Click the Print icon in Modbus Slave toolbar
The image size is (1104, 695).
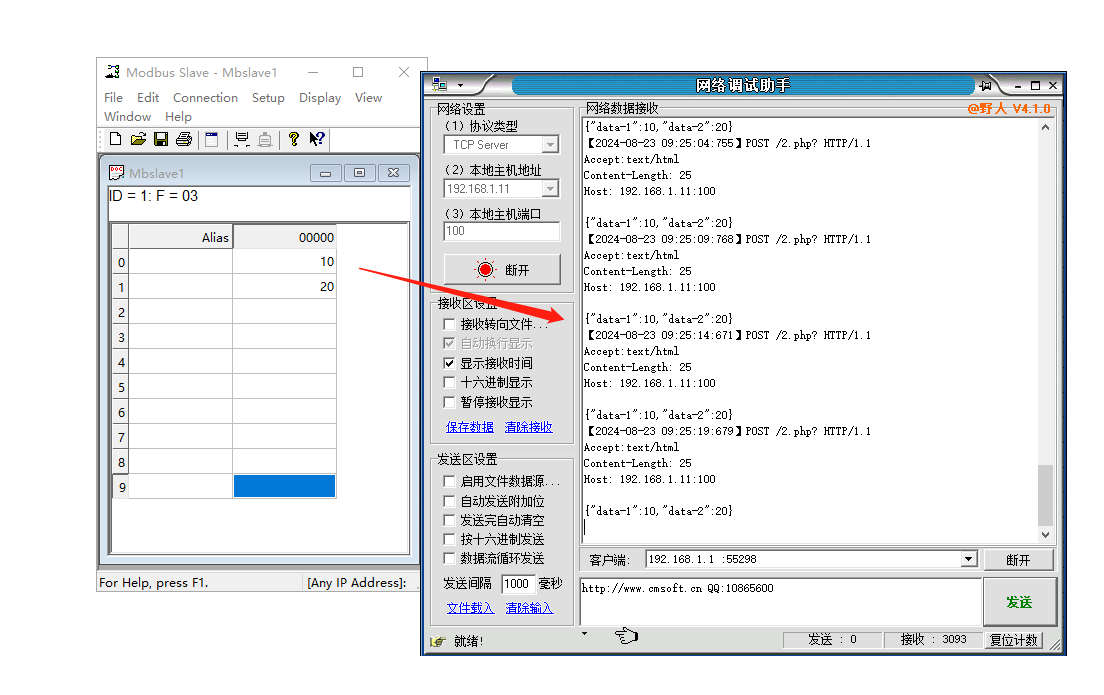(184, 139)
